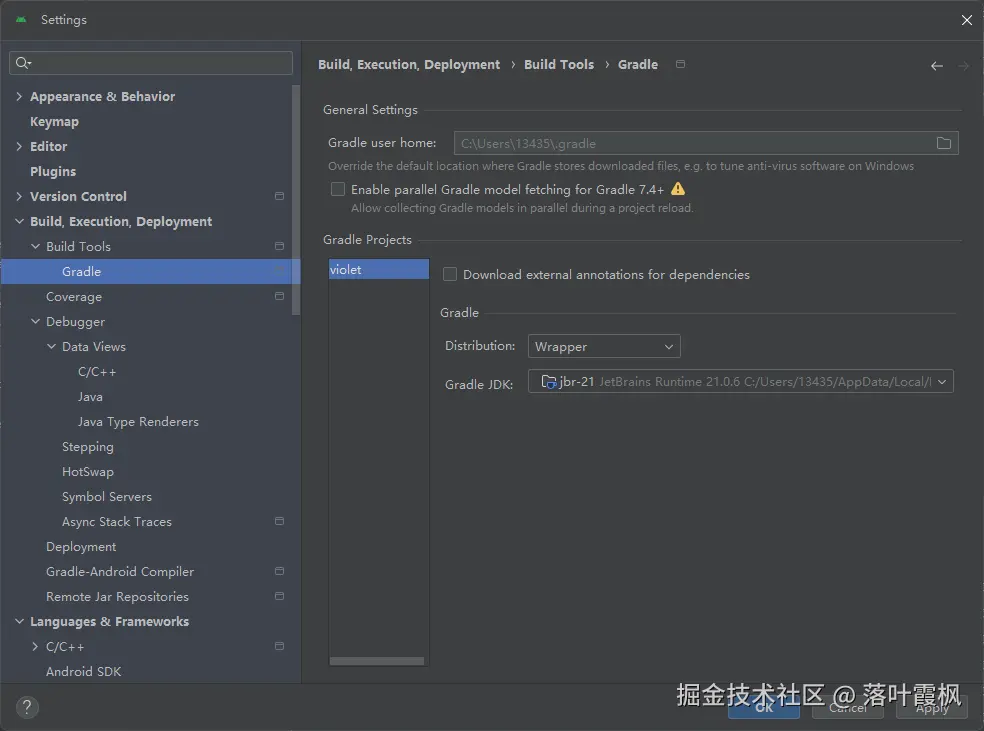Open HotSwap settings
The image size is (984, 731).
[x=88, y=472]
